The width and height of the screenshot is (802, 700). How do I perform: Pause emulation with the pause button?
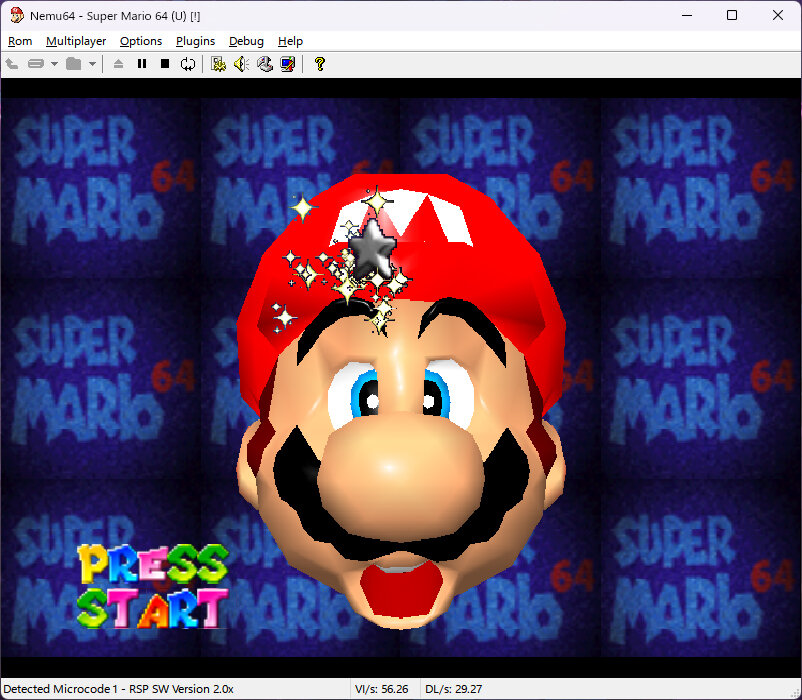[x=142, y=64]
